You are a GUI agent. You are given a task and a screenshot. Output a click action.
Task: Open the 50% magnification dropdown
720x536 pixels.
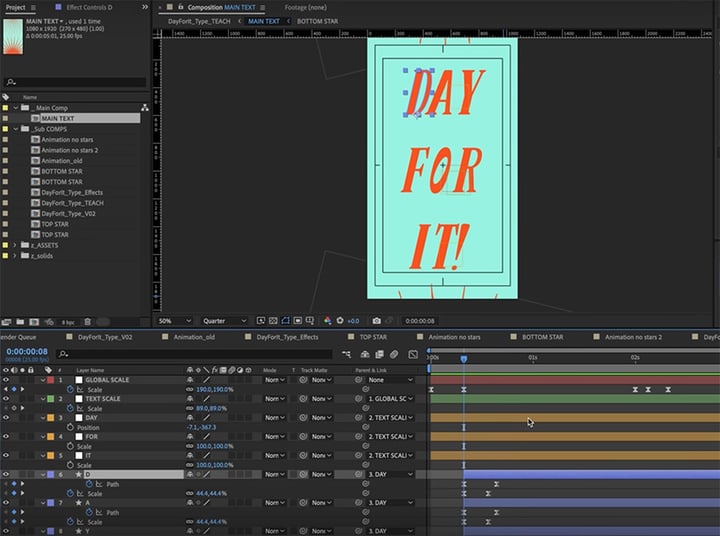tap(175, 321)
